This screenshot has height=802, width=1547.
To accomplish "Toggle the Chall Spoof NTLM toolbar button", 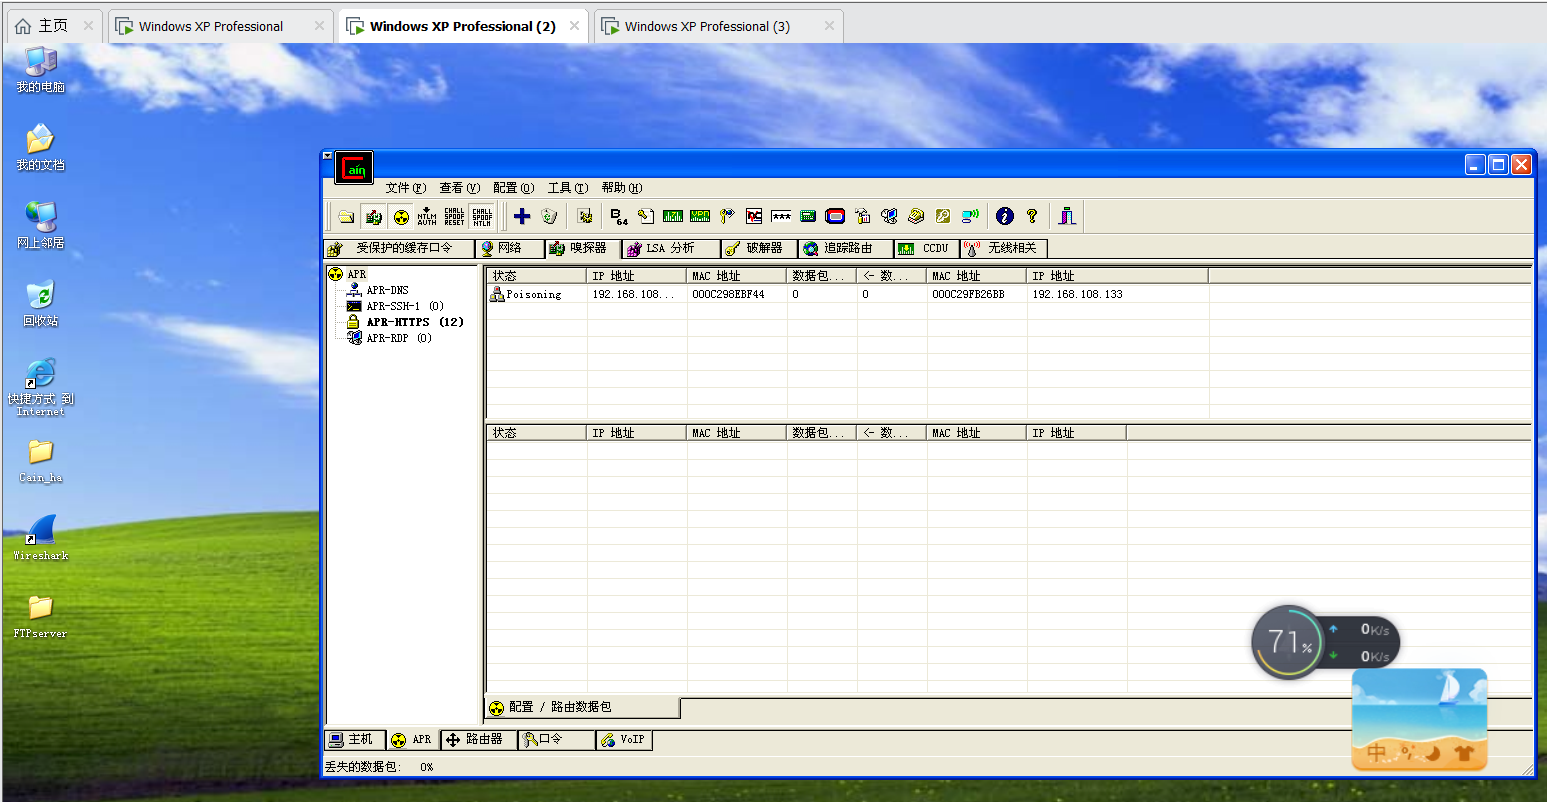I will click(482, 216).
